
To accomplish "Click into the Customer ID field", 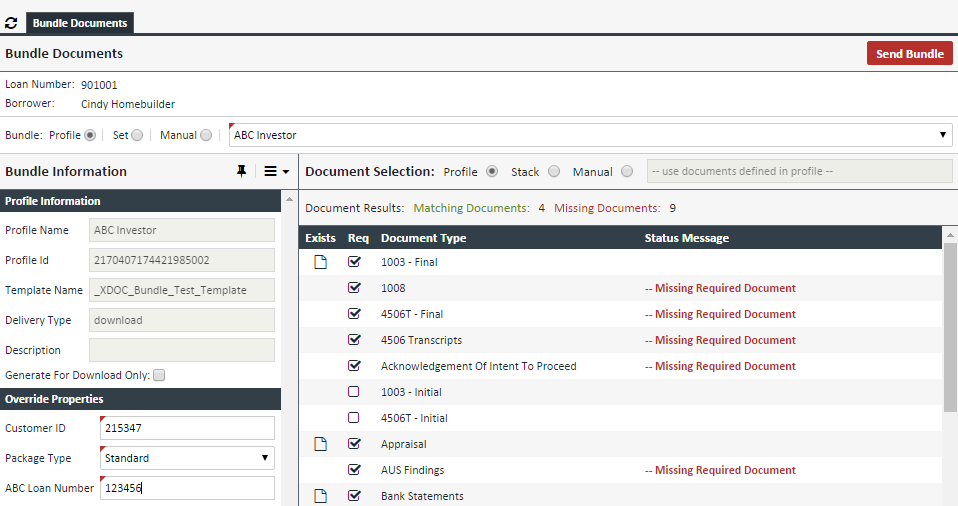I will click(187, 428).
